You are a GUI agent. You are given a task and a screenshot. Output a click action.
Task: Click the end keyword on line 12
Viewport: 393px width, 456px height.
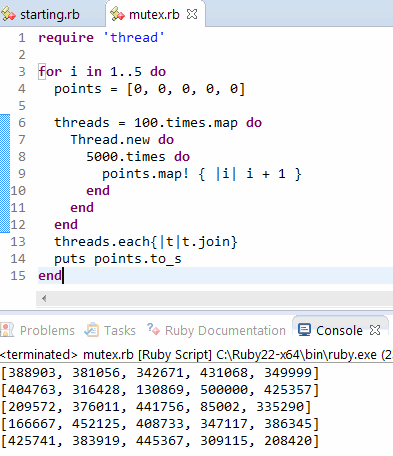(x=66, y=225)
